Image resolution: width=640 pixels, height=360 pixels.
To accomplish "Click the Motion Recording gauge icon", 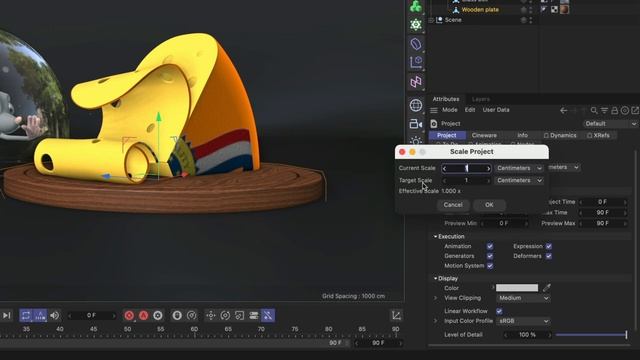I will tap(191, 315).
